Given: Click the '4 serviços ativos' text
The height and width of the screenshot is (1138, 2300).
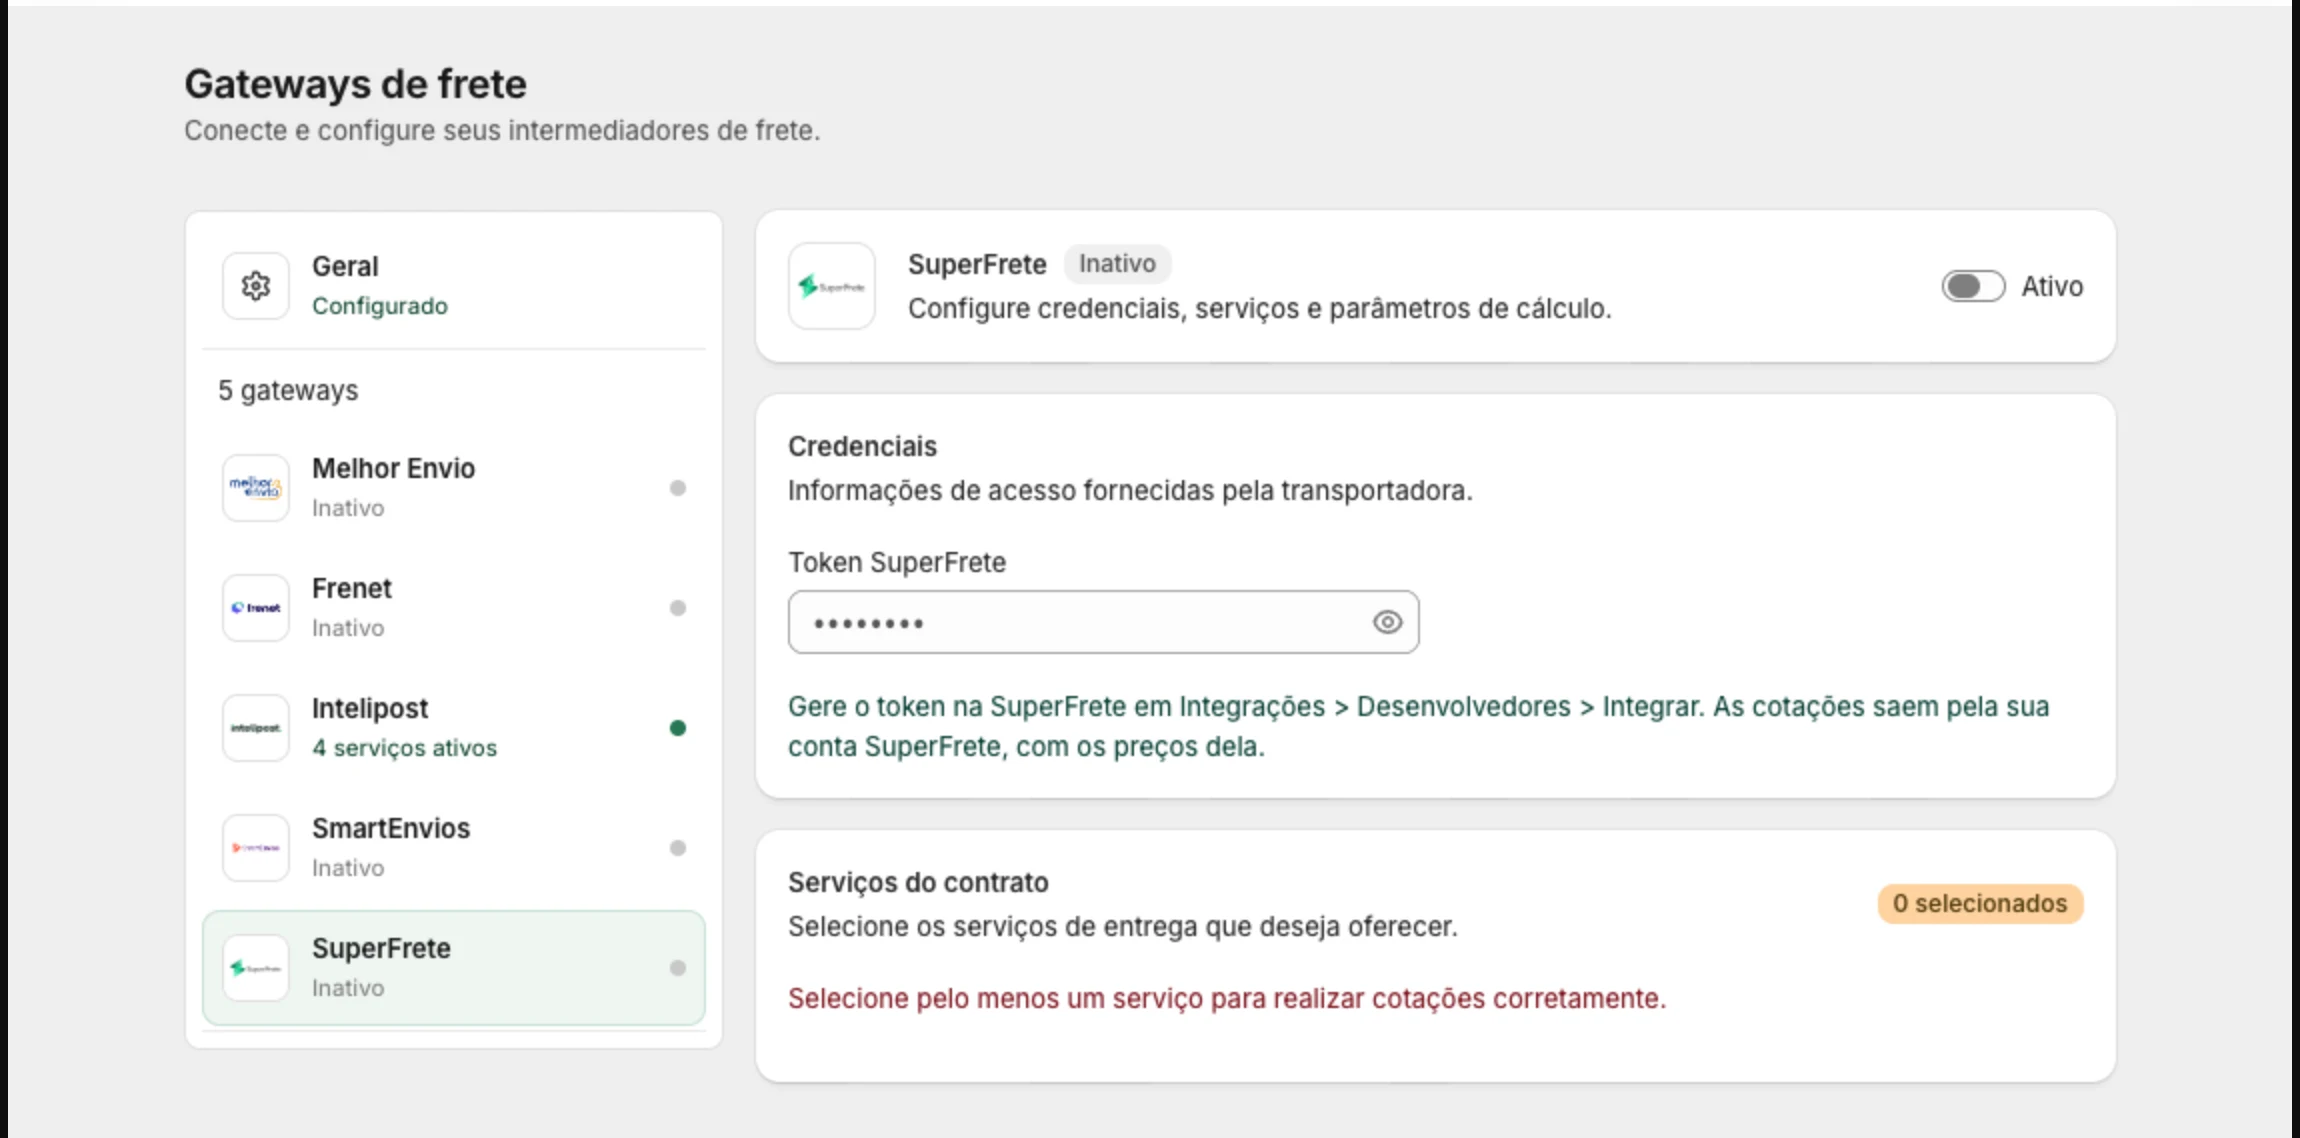Looking at the screenshot, I should 404,748.
